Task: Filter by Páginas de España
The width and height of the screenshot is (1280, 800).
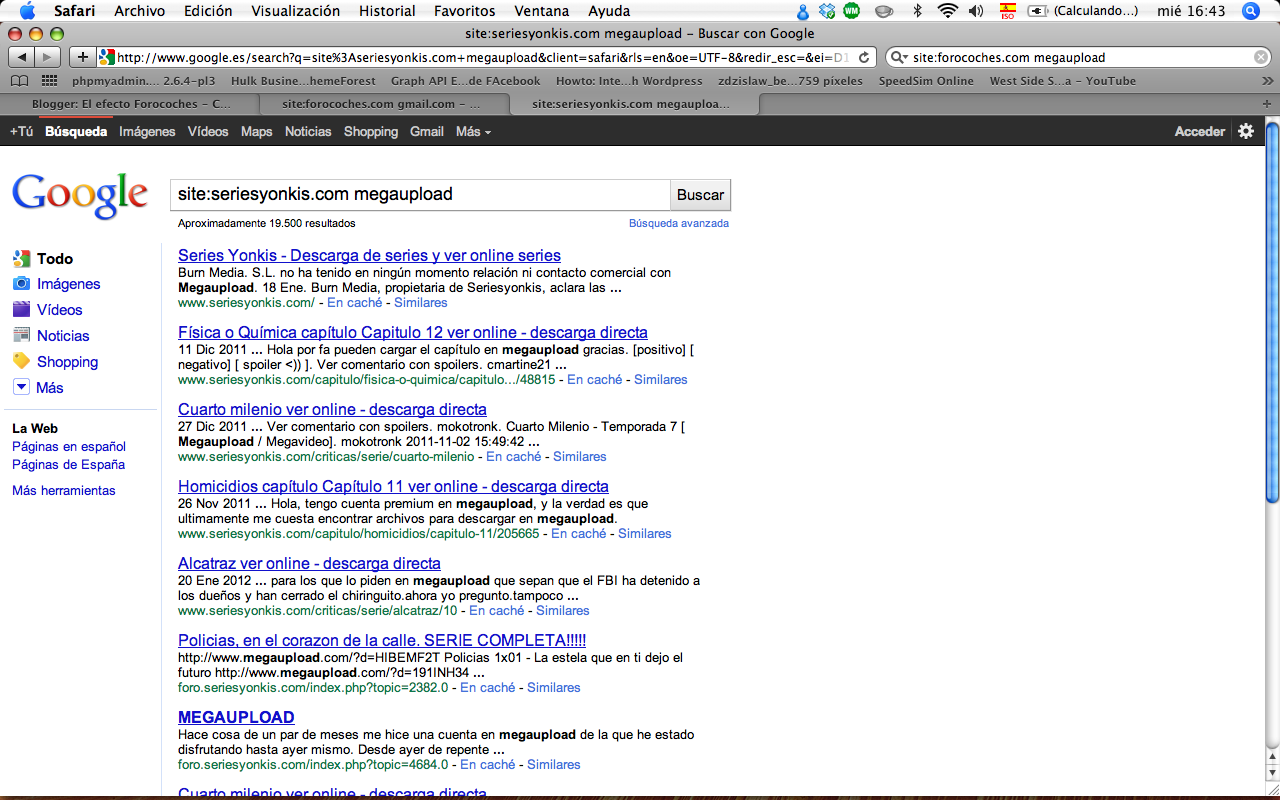Action: (x=68, y=465)
